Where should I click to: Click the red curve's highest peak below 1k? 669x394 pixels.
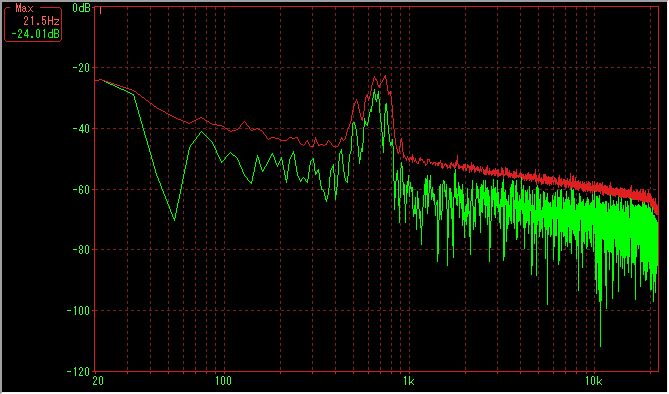point(385,76)
